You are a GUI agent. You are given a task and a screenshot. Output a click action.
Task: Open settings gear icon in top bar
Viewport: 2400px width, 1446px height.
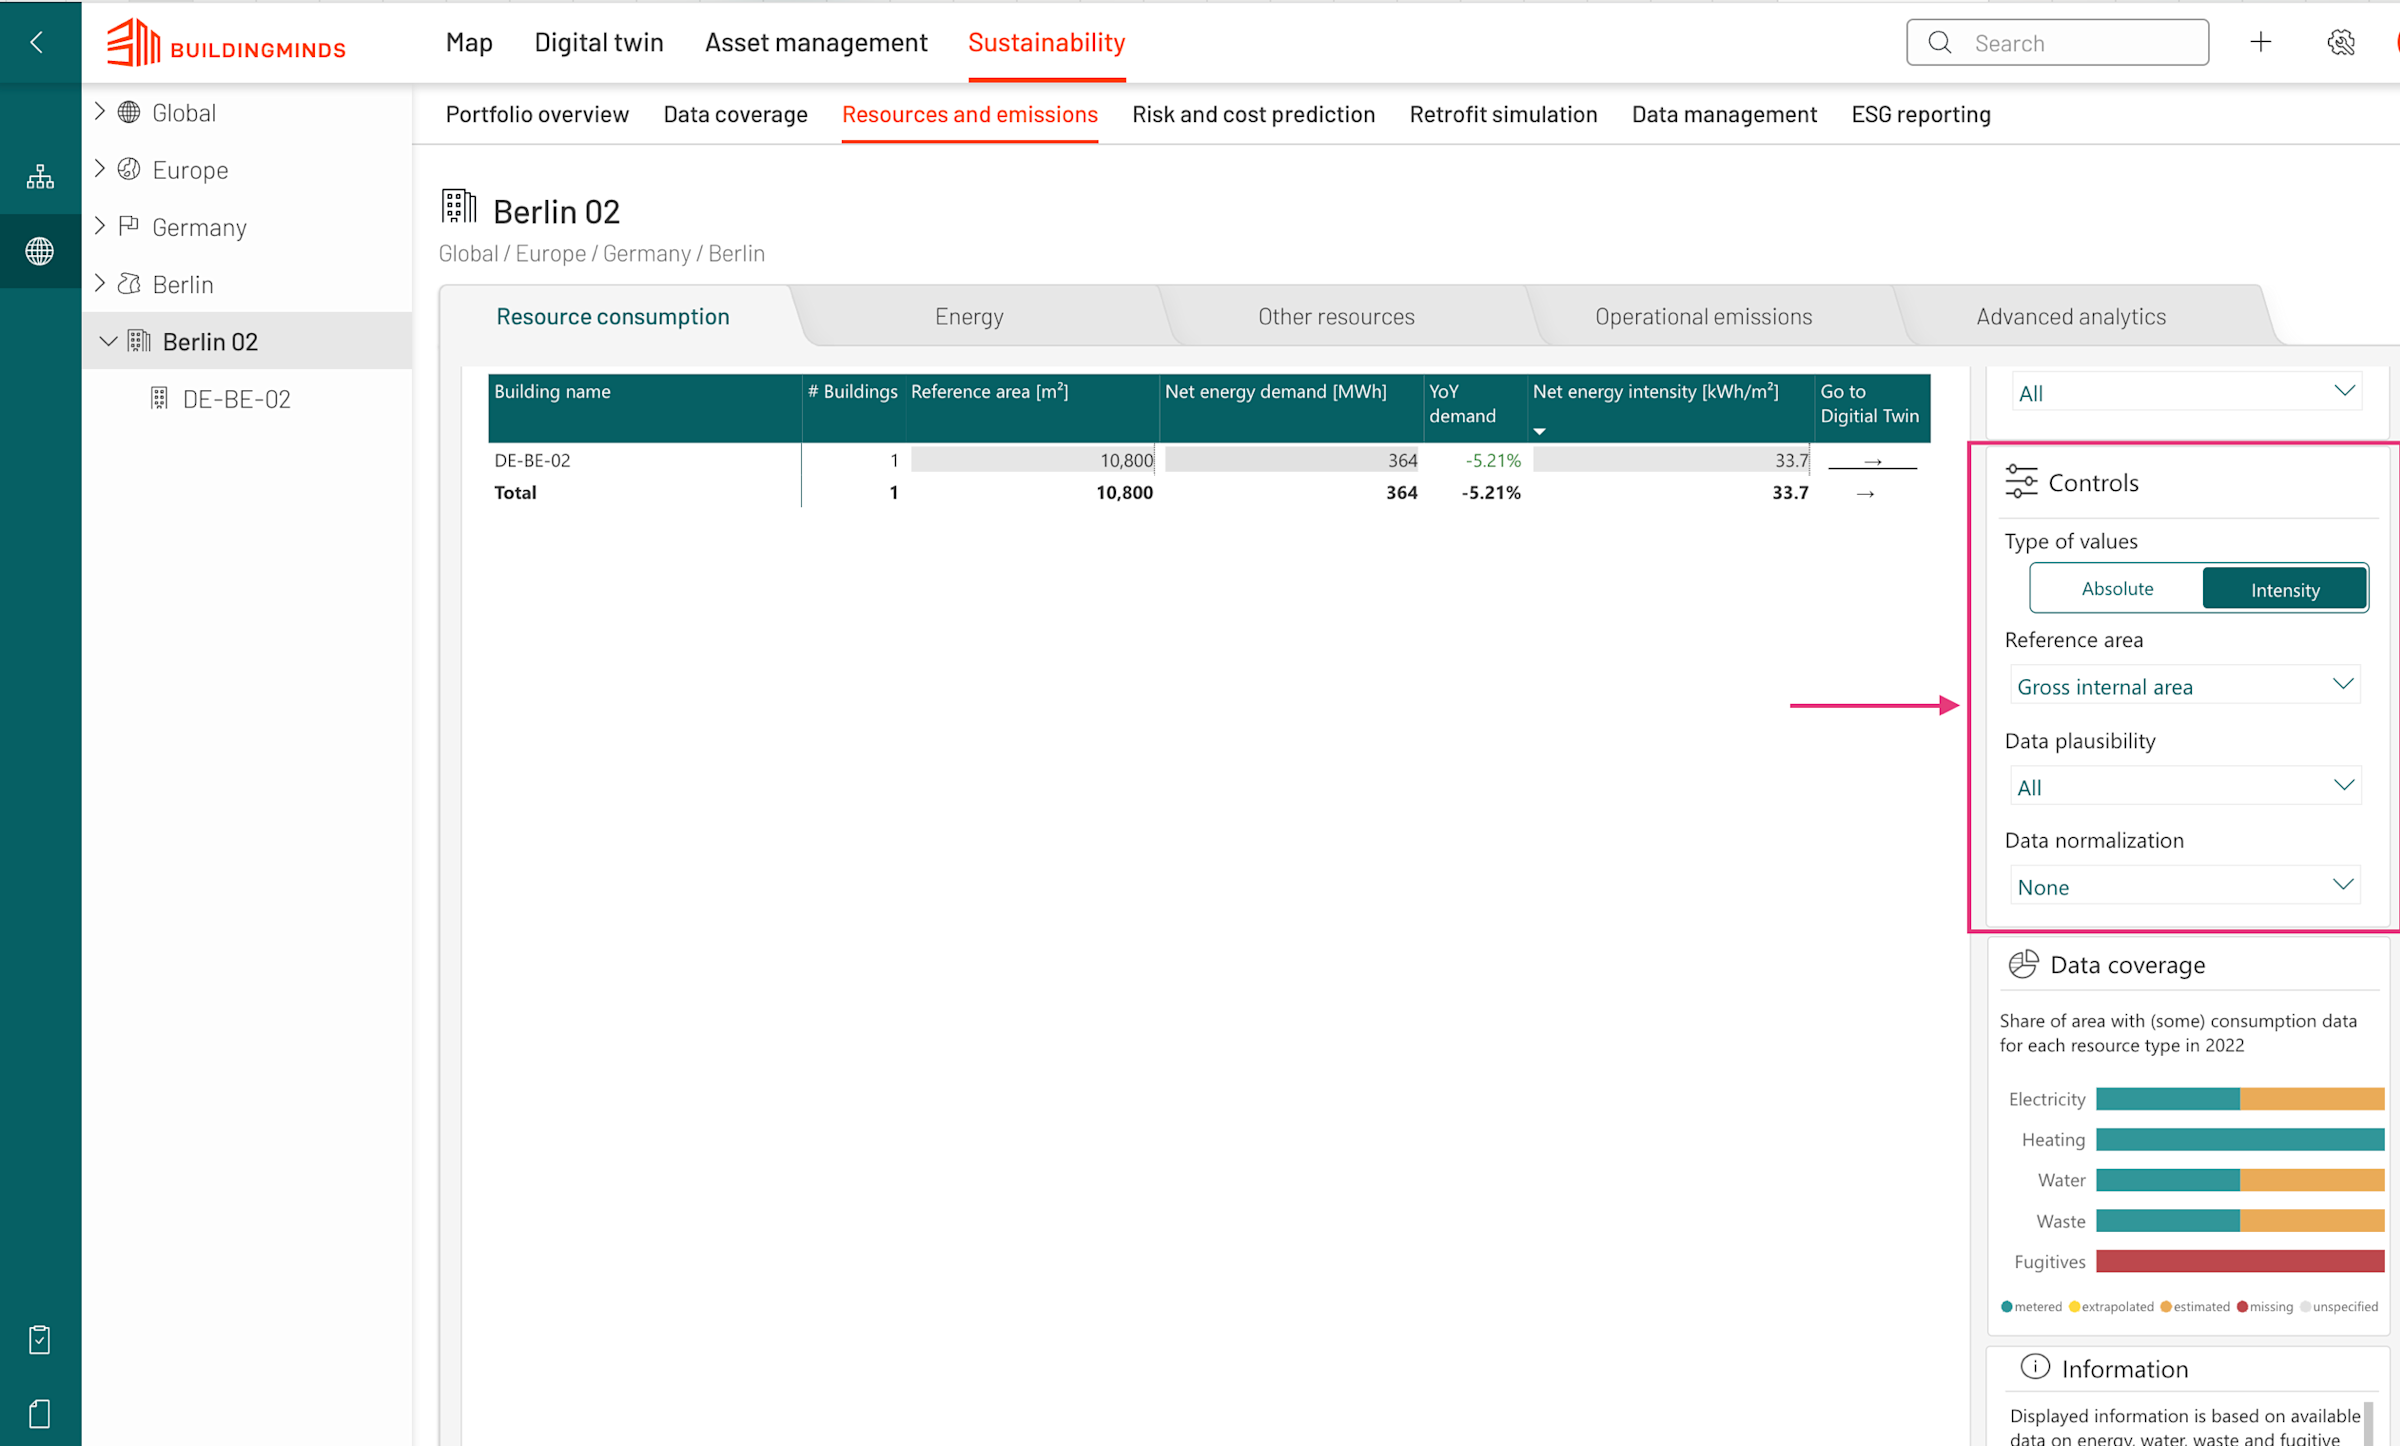tap(2340, 42)
